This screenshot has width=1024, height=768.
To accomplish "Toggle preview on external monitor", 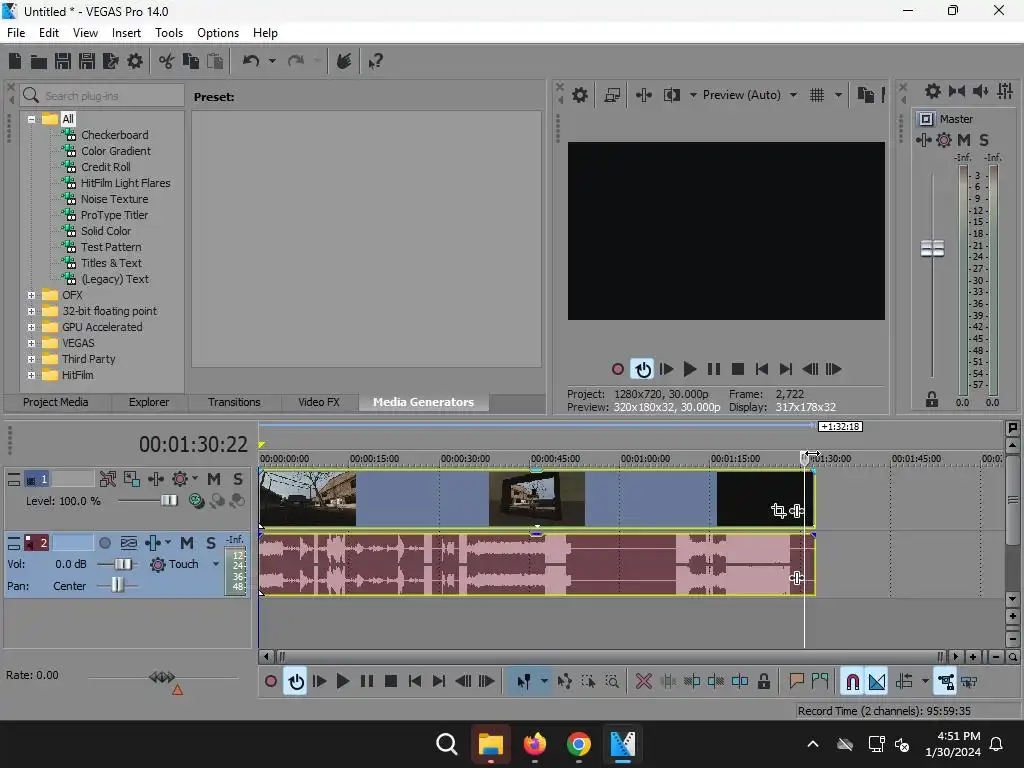I will [x=612, y=95].
